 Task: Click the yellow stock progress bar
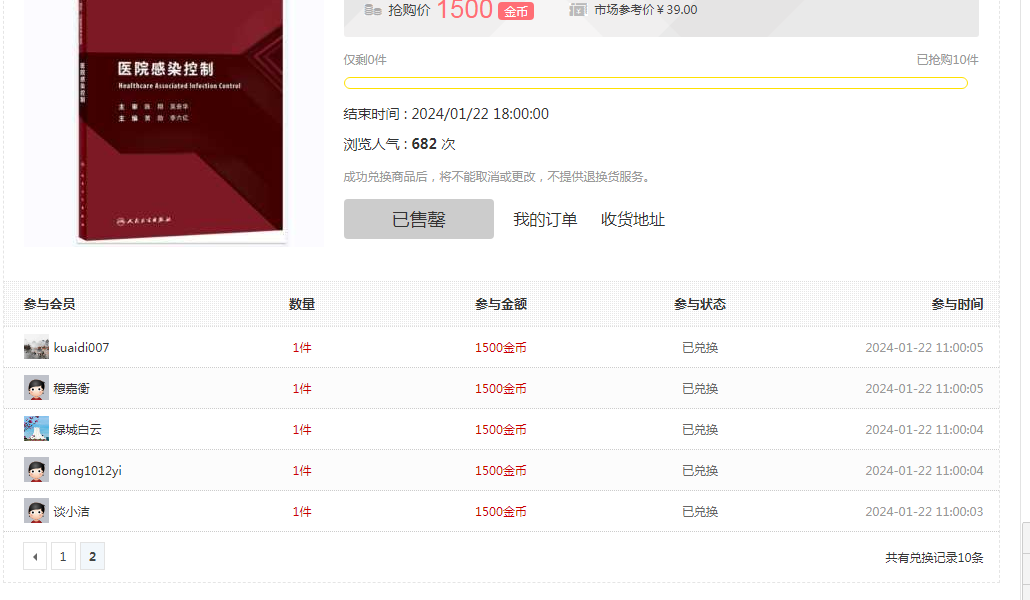[655, 83]
